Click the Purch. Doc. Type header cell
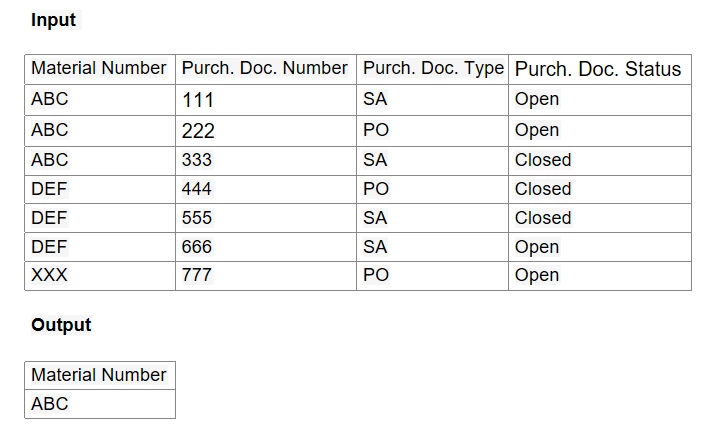 point(432,69)
